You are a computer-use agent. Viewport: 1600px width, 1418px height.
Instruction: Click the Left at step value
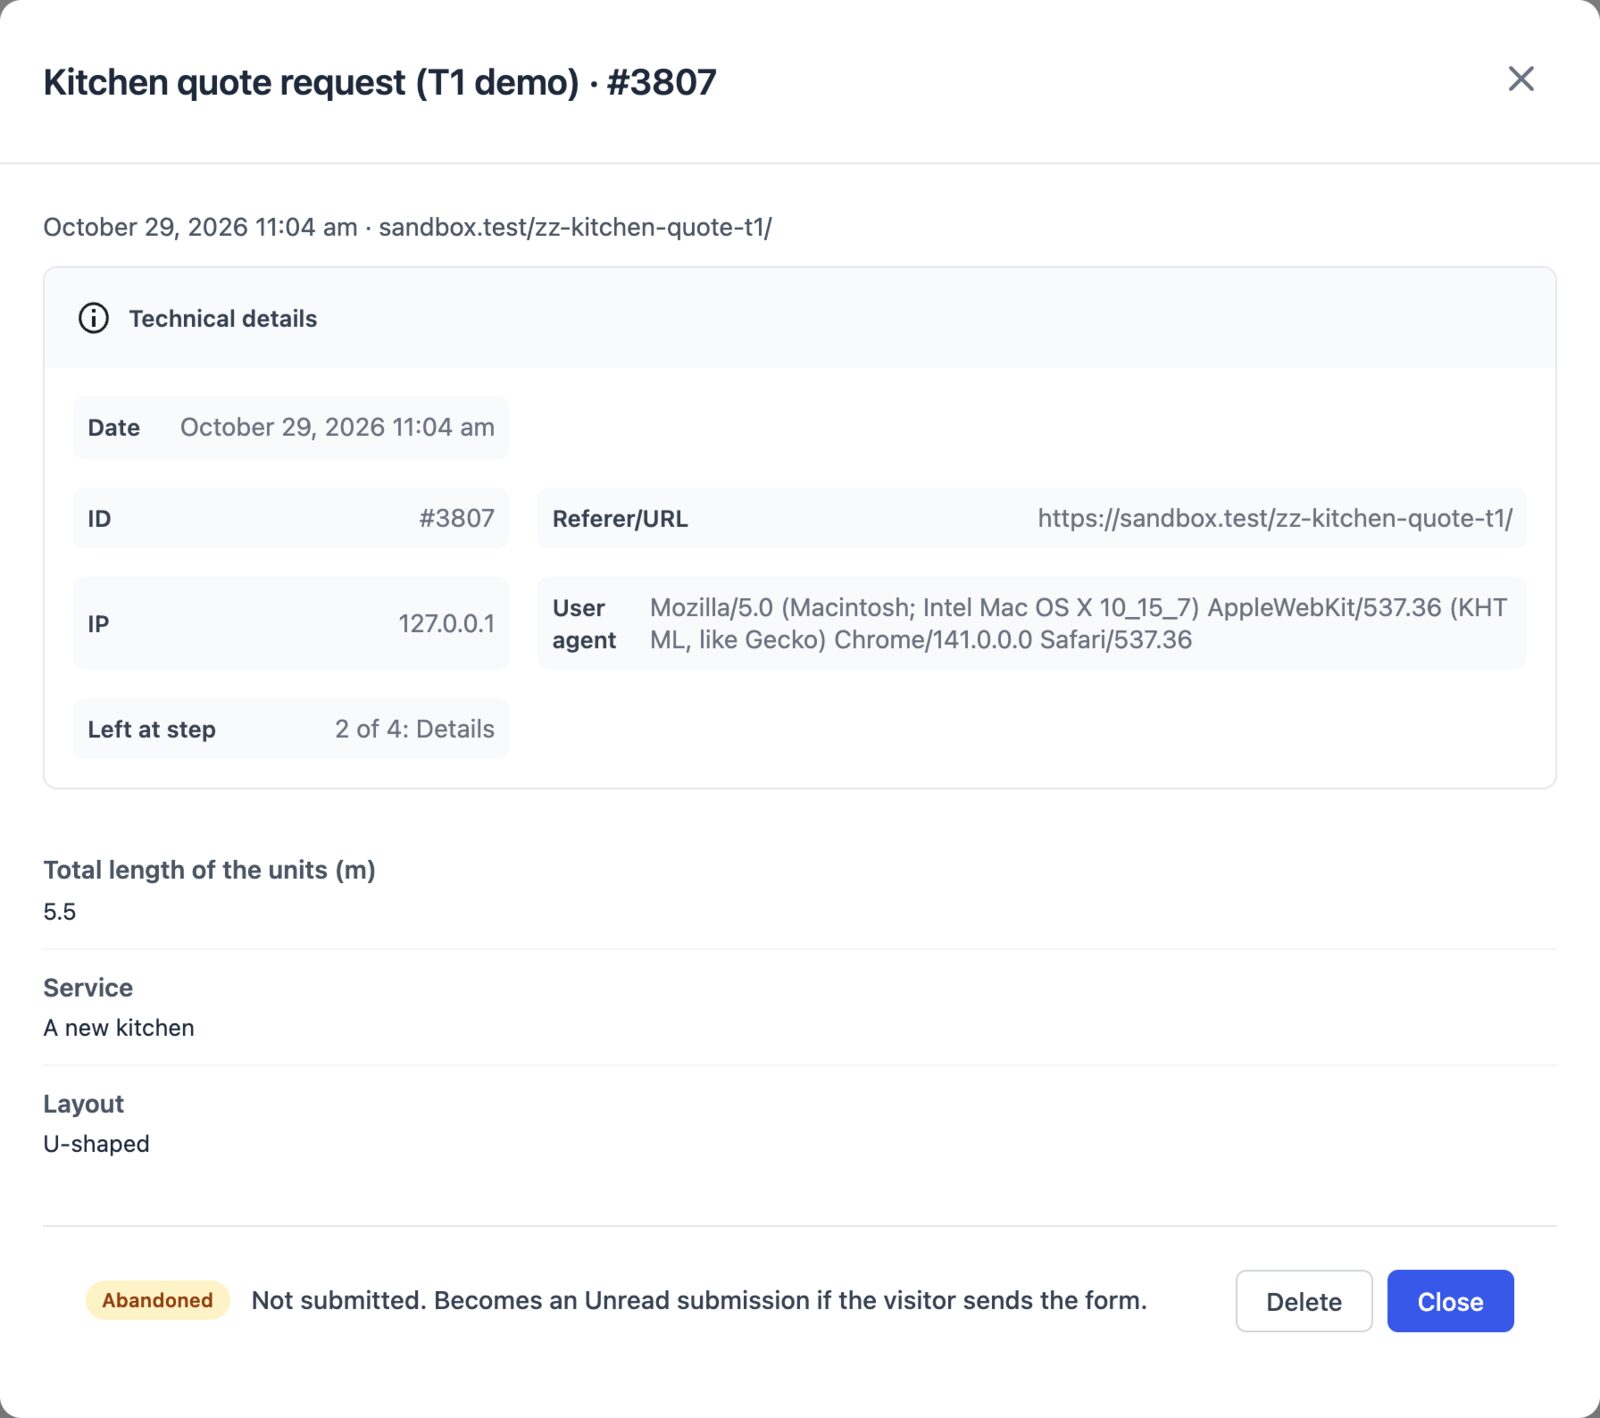[414, 729]
